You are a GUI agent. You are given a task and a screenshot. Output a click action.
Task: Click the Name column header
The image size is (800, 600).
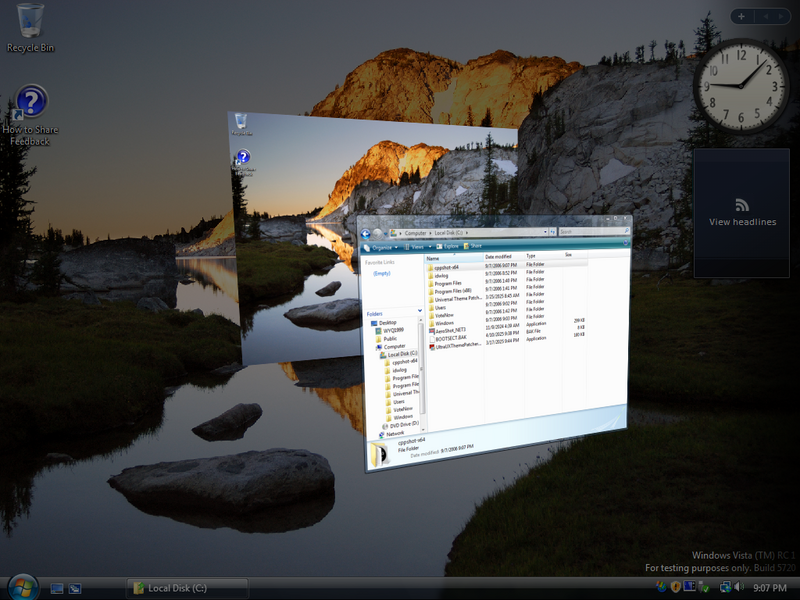(x=434, y=257)
